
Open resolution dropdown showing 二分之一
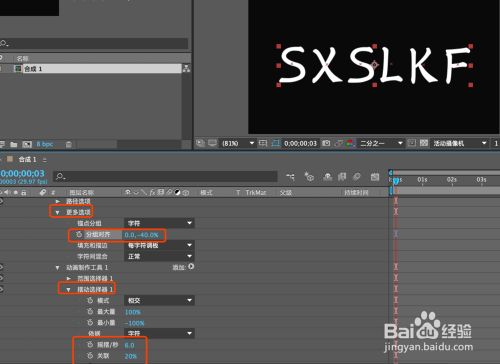click(381, 143)
